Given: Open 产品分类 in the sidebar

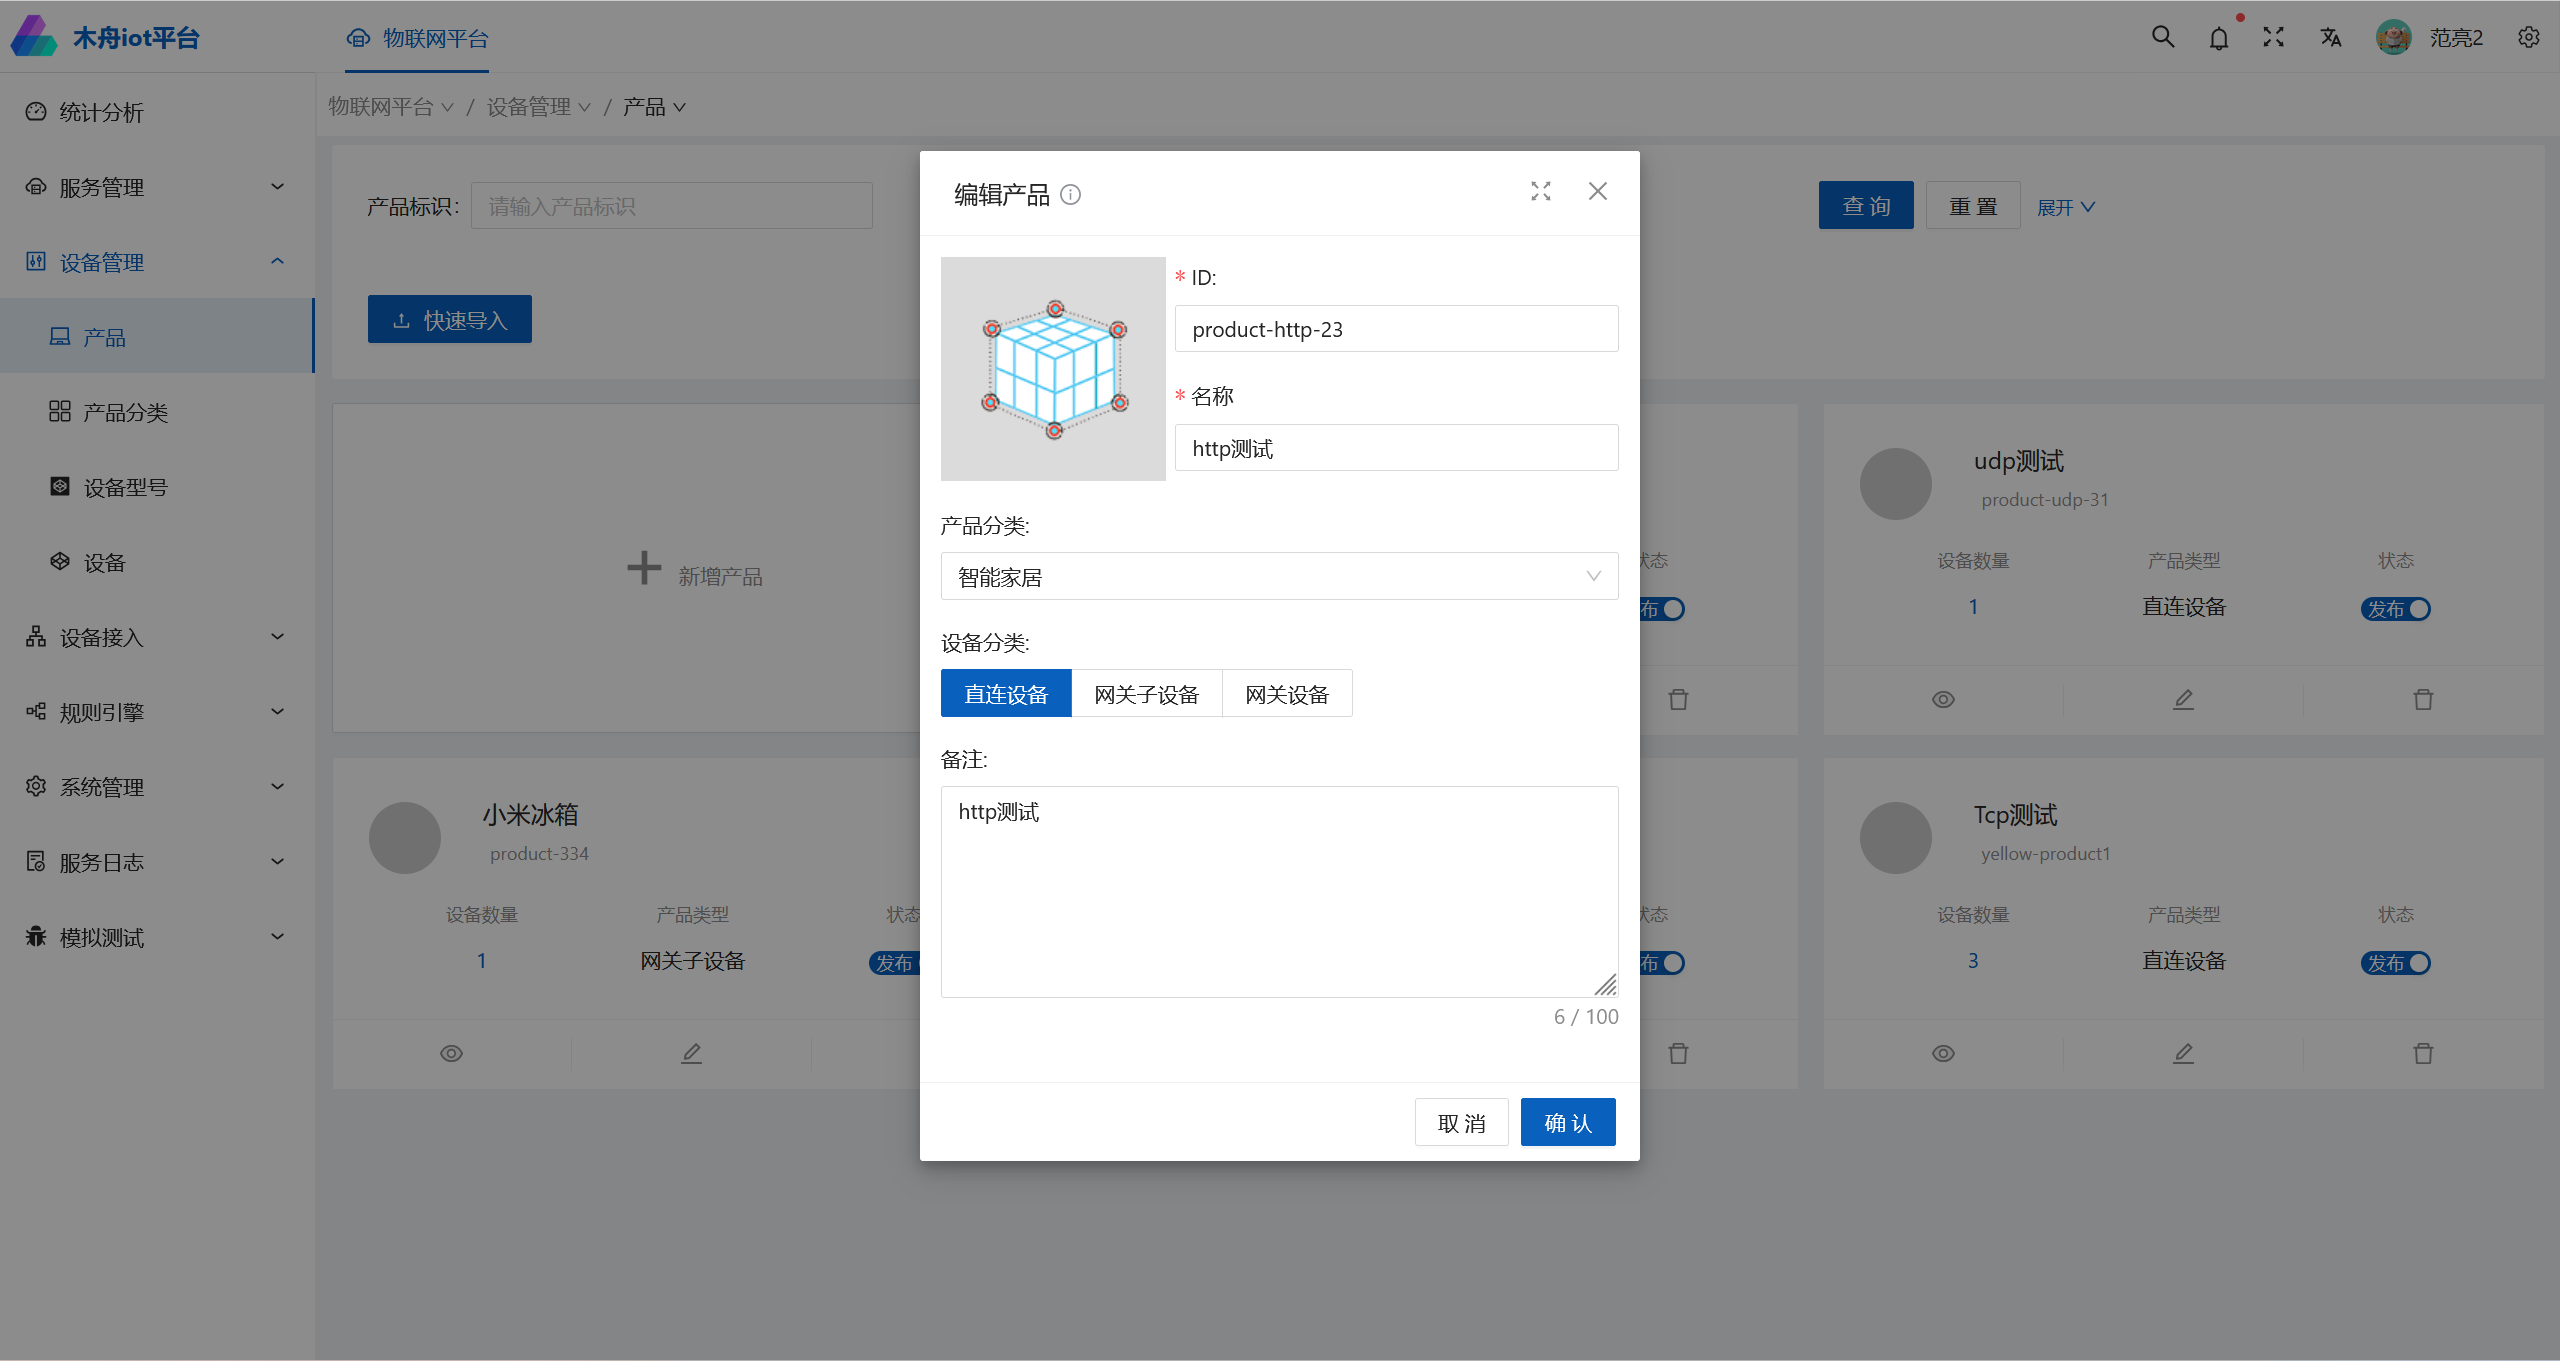Looking at the screenshot, I should [x=157, y=412].
